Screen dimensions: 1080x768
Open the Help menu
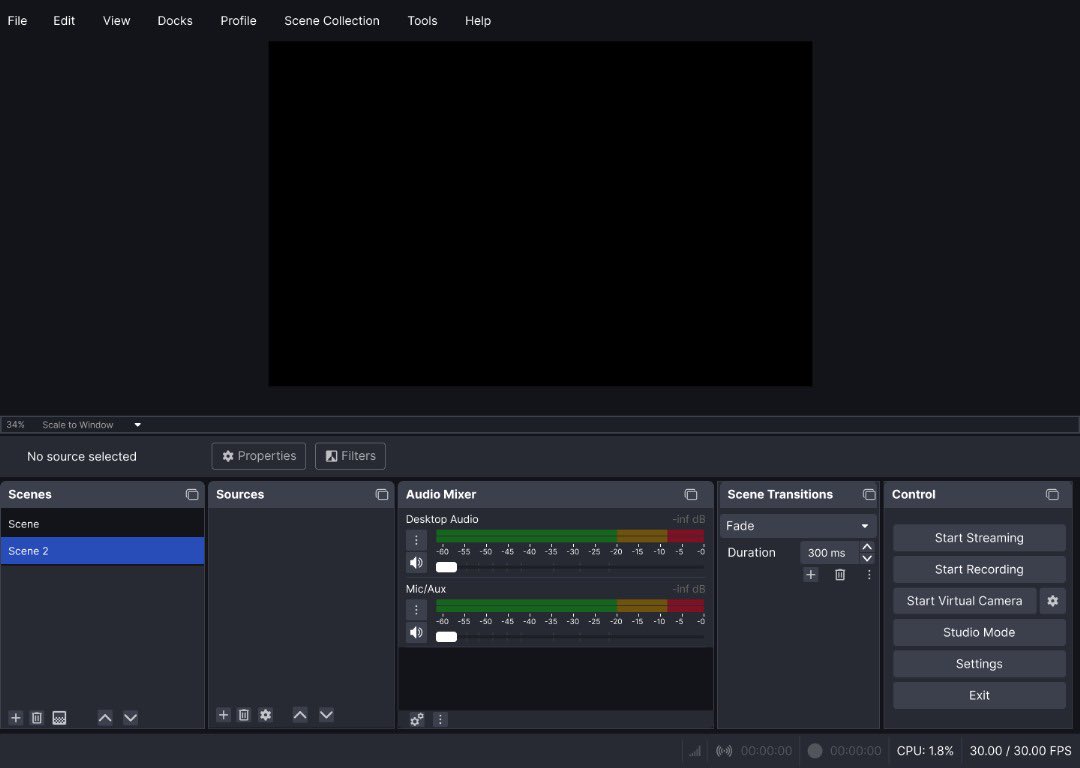click(478, 21)
